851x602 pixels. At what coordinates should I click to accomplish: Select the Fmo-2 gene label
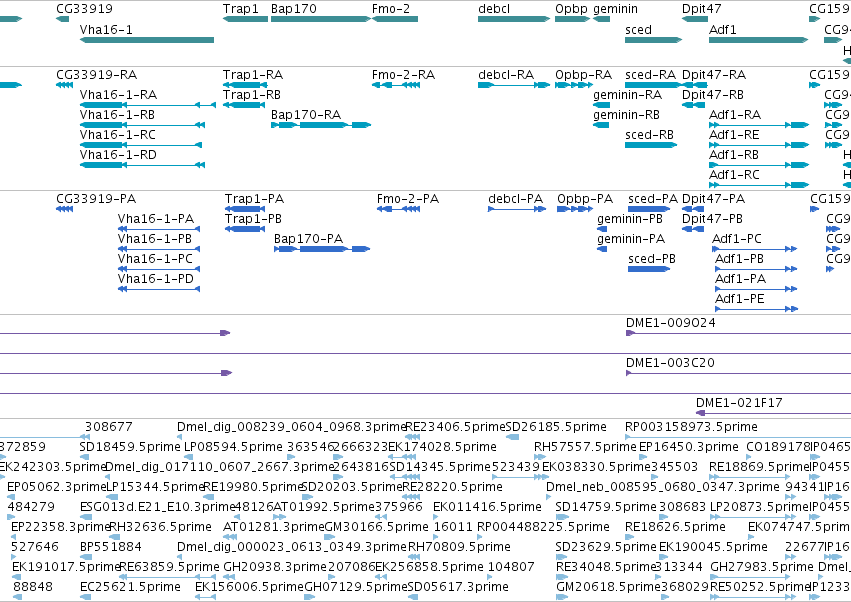(x=391, y=9)
